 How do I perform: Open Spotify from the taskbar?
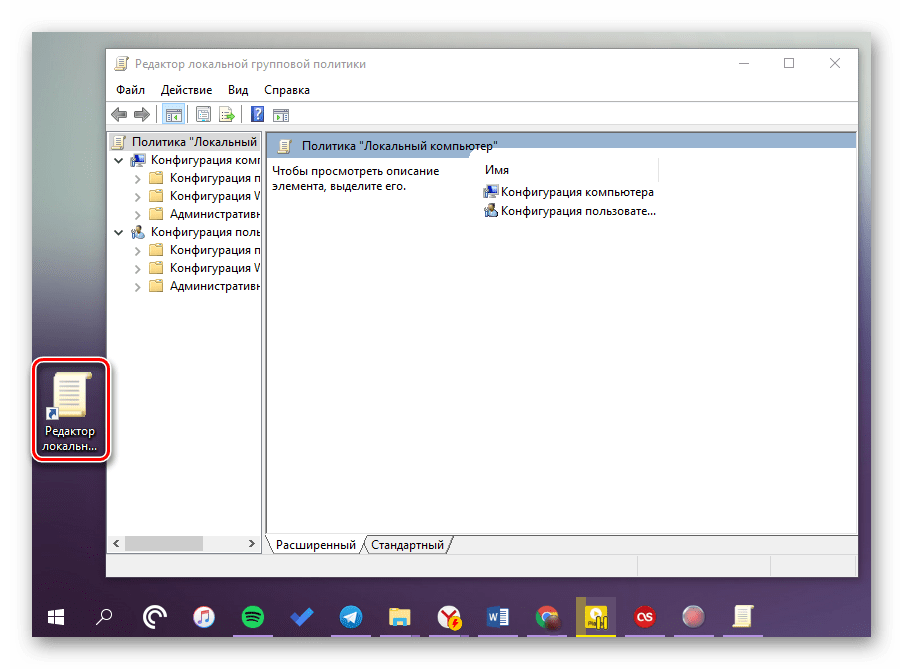click(x=251, y=618)
